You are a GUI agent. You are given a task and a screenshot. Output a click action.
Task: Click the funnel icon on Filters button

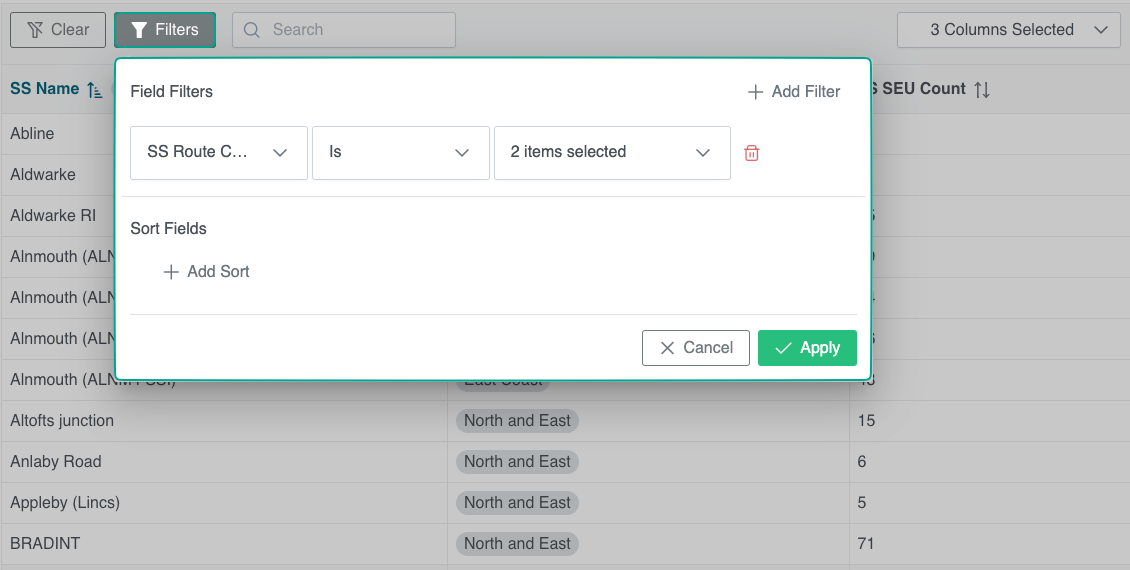139,30
